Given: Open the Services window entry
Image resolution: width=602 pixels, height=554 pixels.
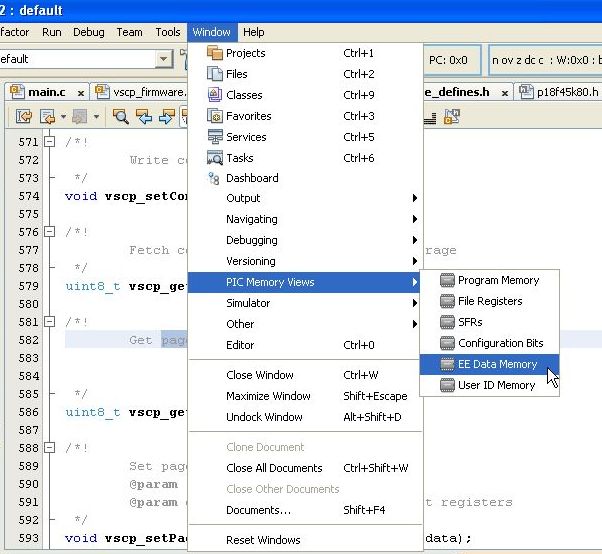Looking at the screenshot, I should [246, 137].
